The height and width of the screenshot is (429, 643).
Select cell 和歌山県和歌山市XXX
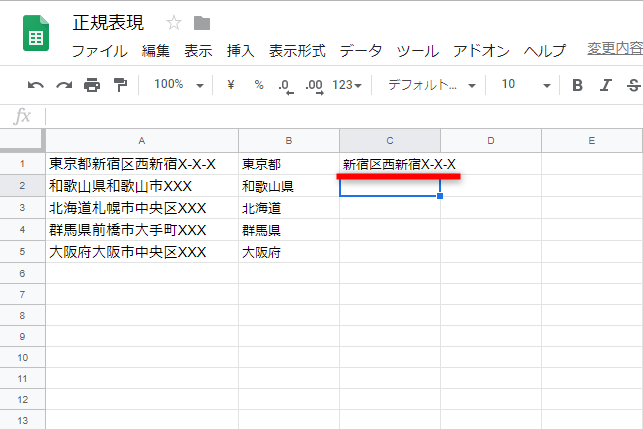142,186
